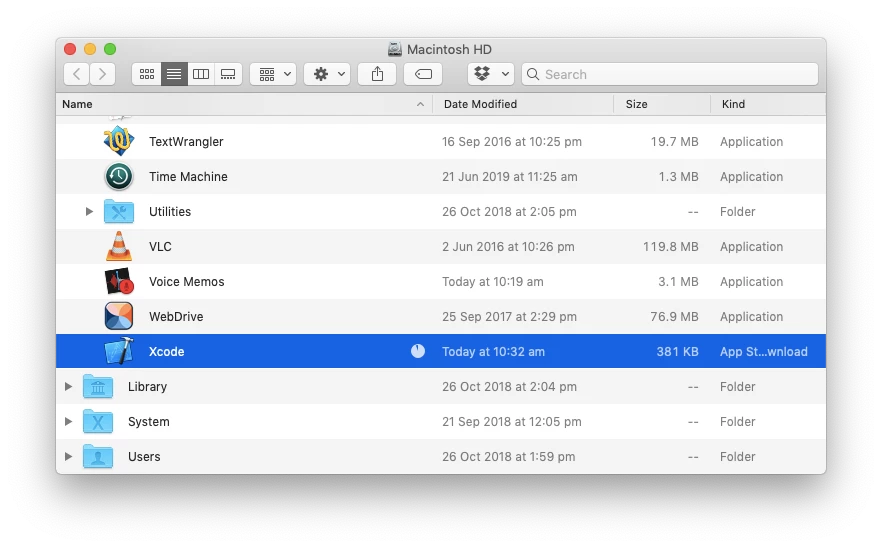Click the Time Machine file name
The image size is (882, 548).
click(x=188, y=177)
